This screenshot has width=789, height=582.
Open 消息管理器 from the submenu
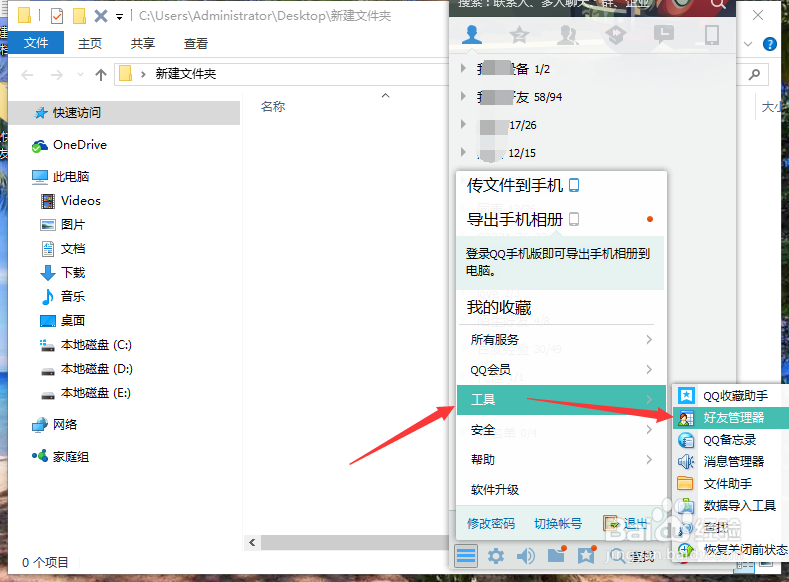click(731, 461)
